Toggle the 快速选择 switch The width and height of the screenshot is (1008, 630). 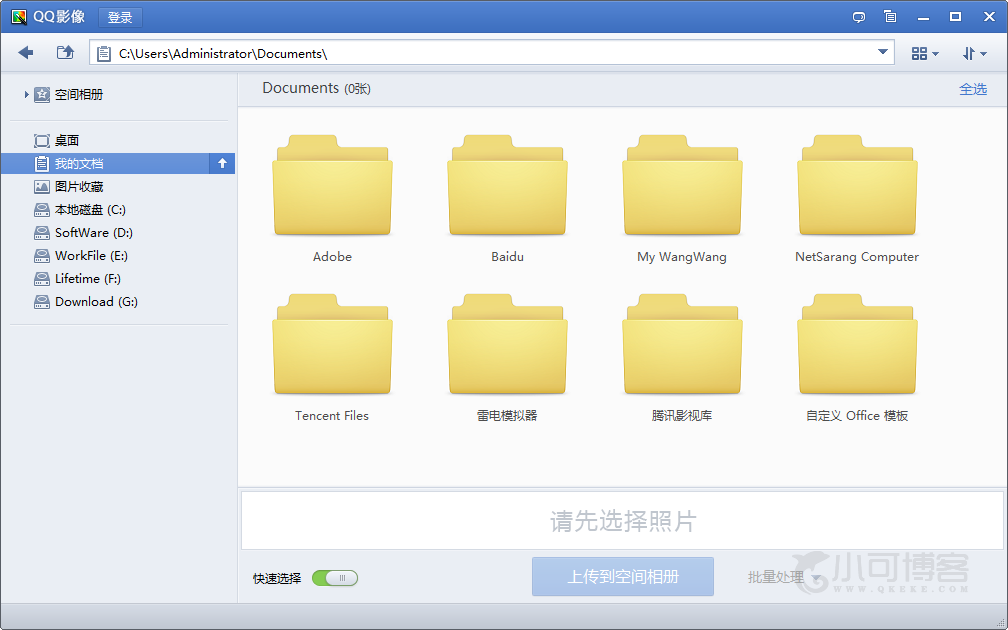[x=335, y=578]
